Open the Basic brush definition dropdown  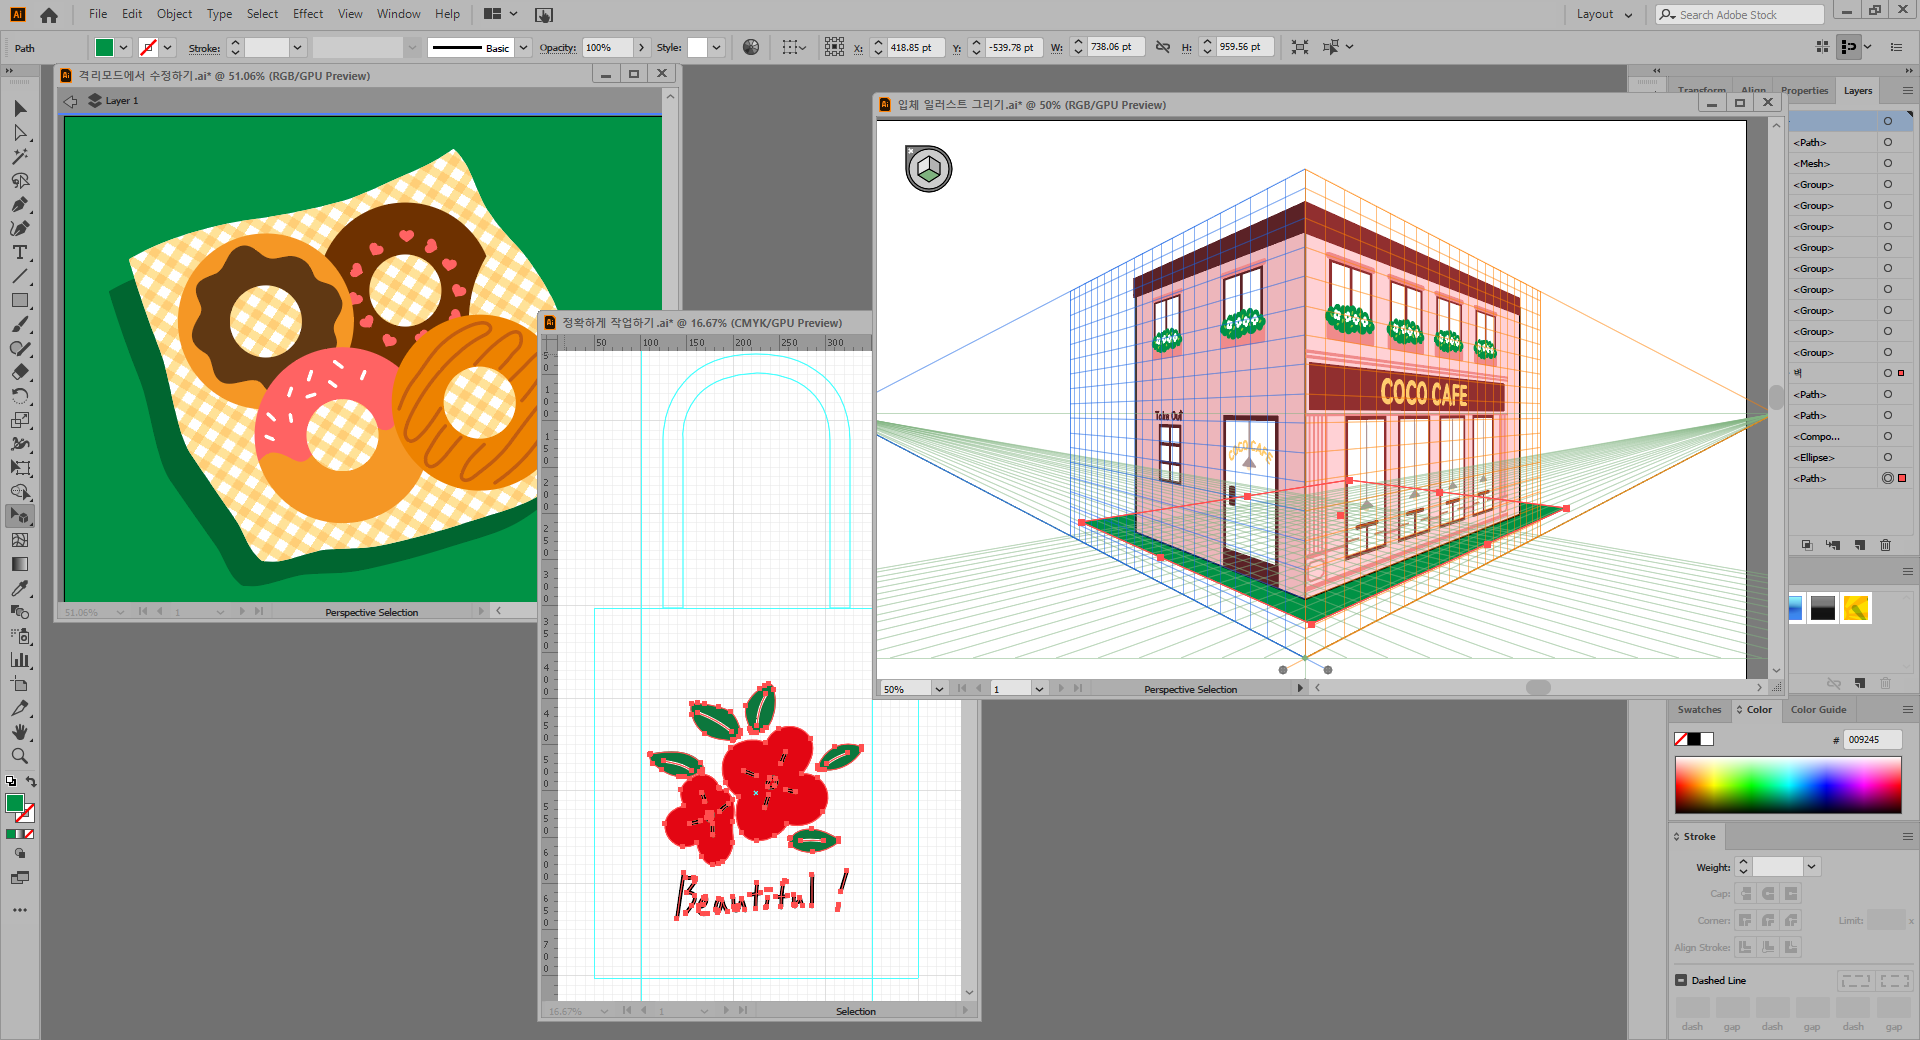tap(523, 47)
